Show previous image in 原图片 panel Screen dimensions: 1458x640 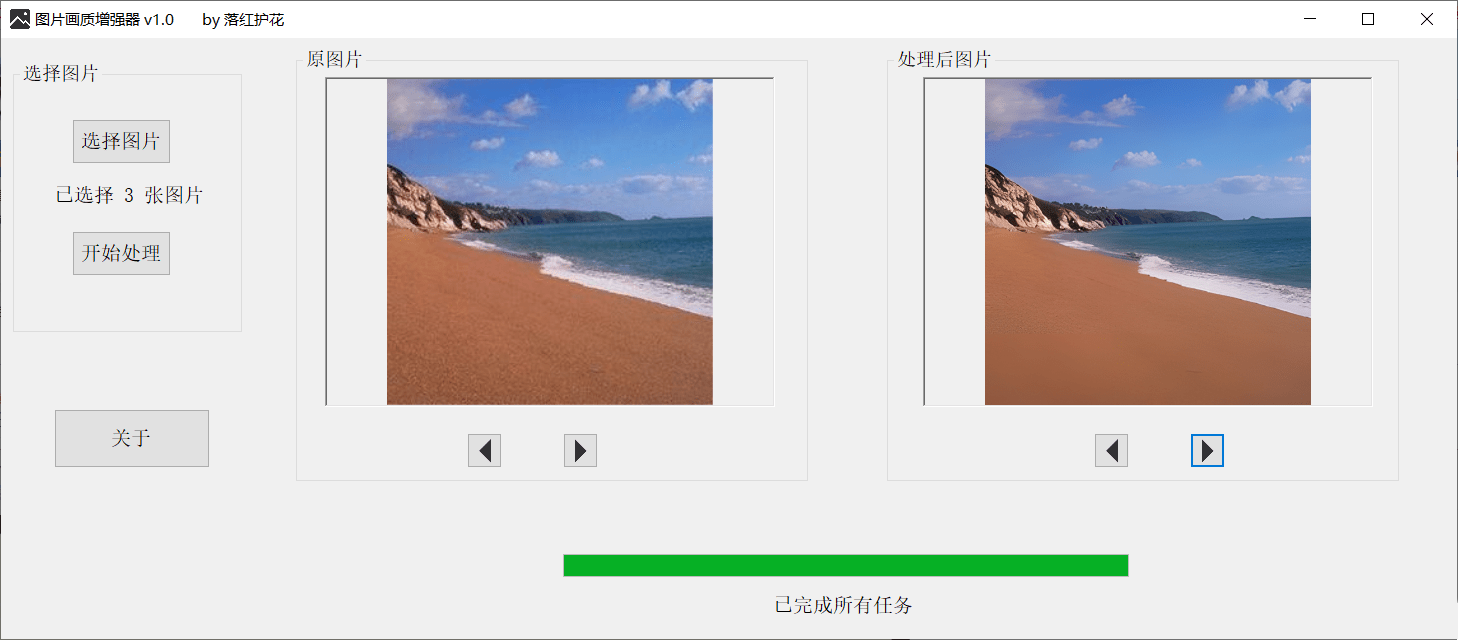coord(484,451)
